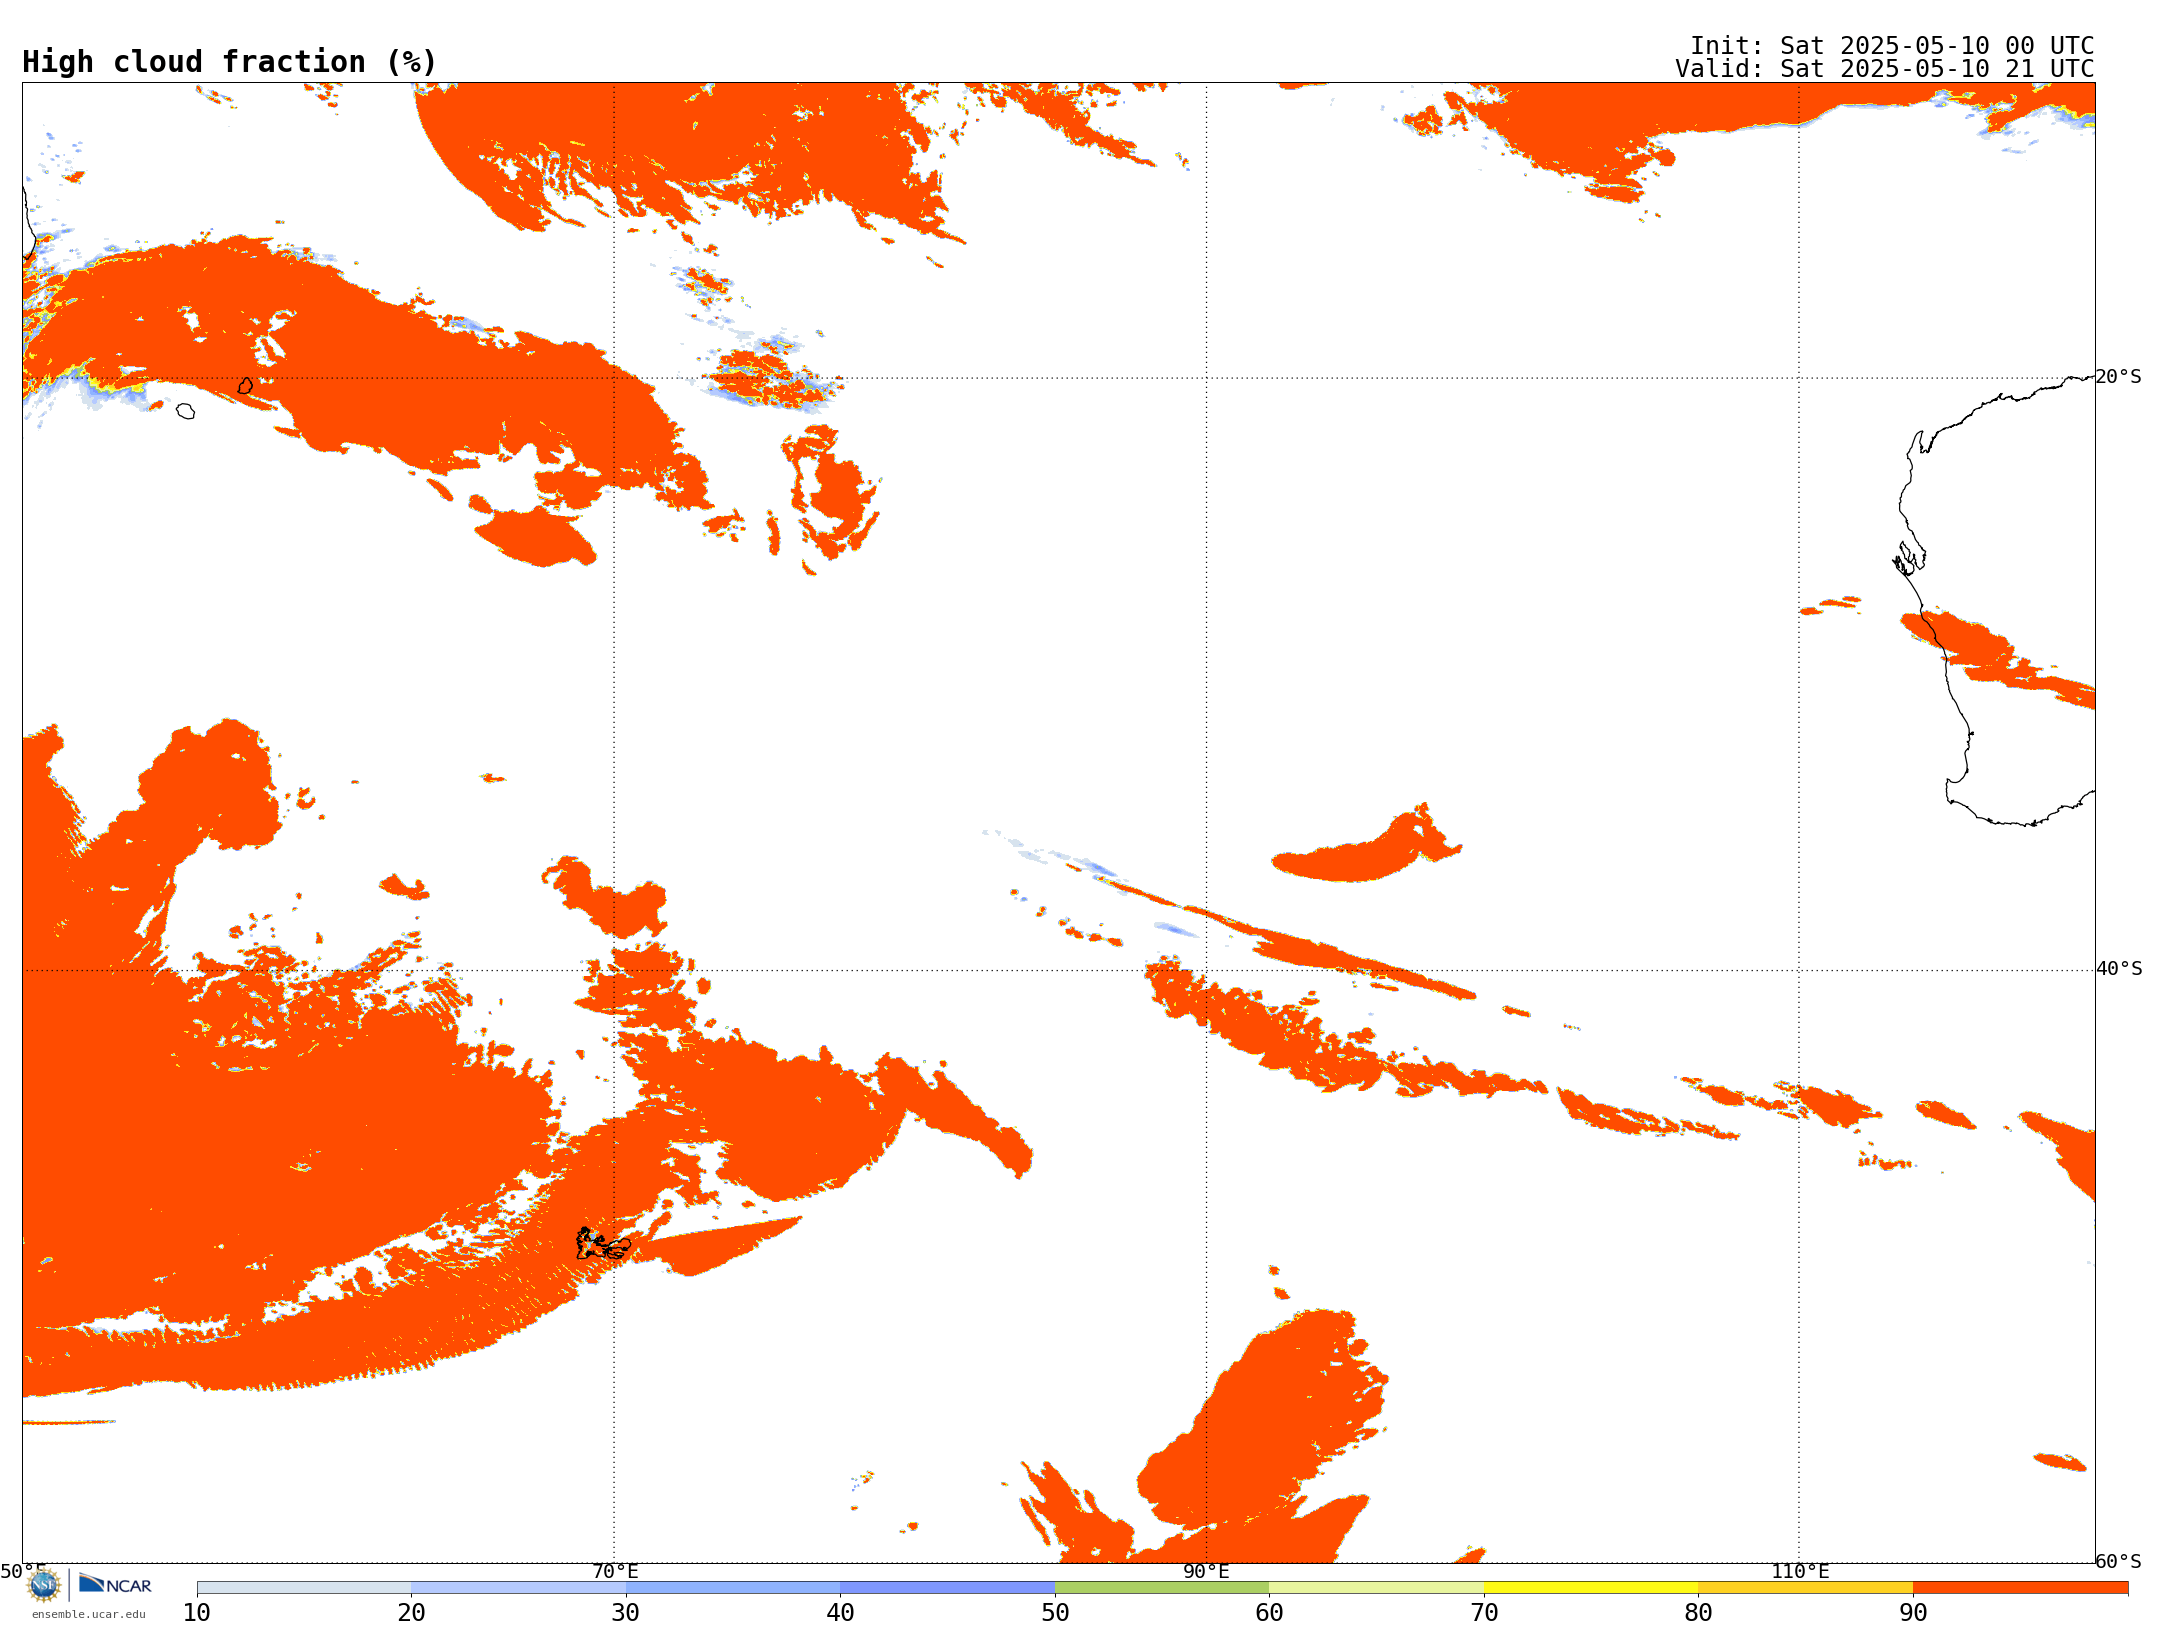Click the 90°E longitude label
Screen dimensions: 2160x1626
point(1206,1571)
